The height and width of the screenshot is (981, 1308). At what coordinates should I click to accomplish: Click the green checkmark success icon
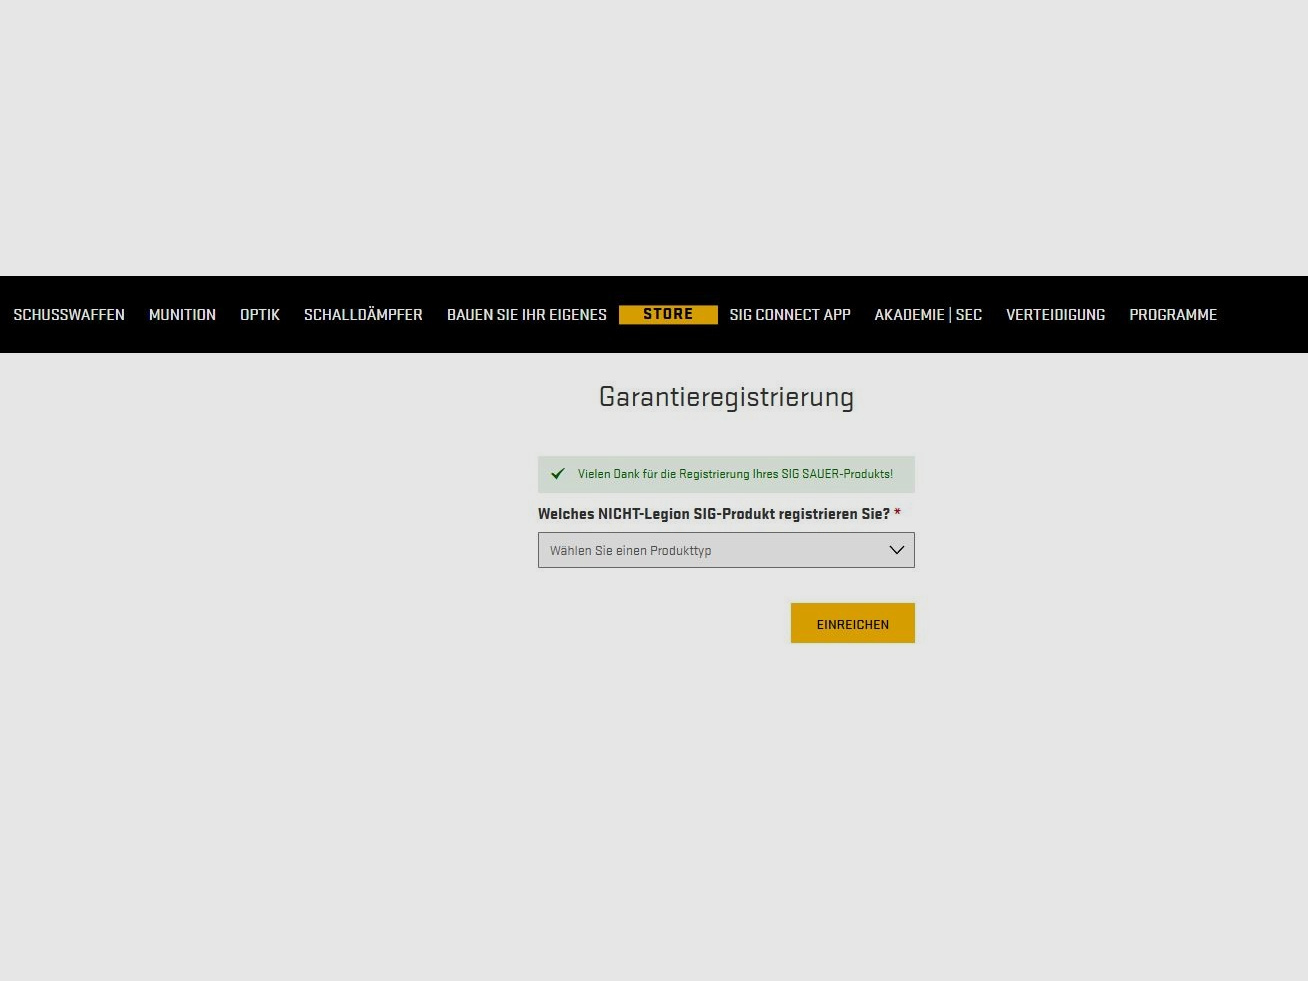click(x=558, y=474)
